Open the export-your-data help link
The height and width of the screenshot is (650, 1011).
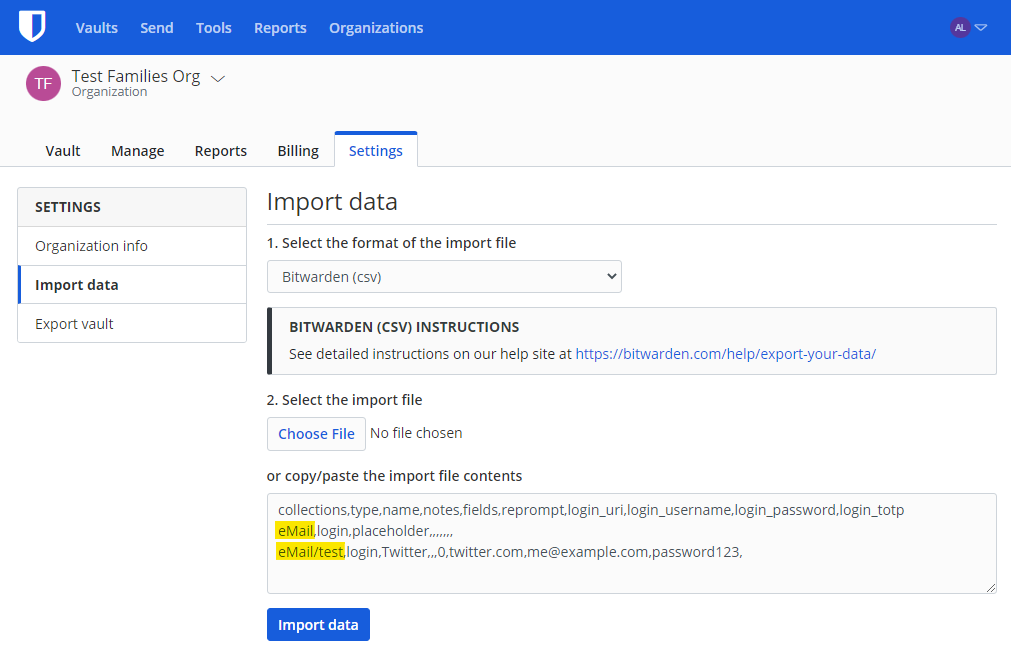725,354
